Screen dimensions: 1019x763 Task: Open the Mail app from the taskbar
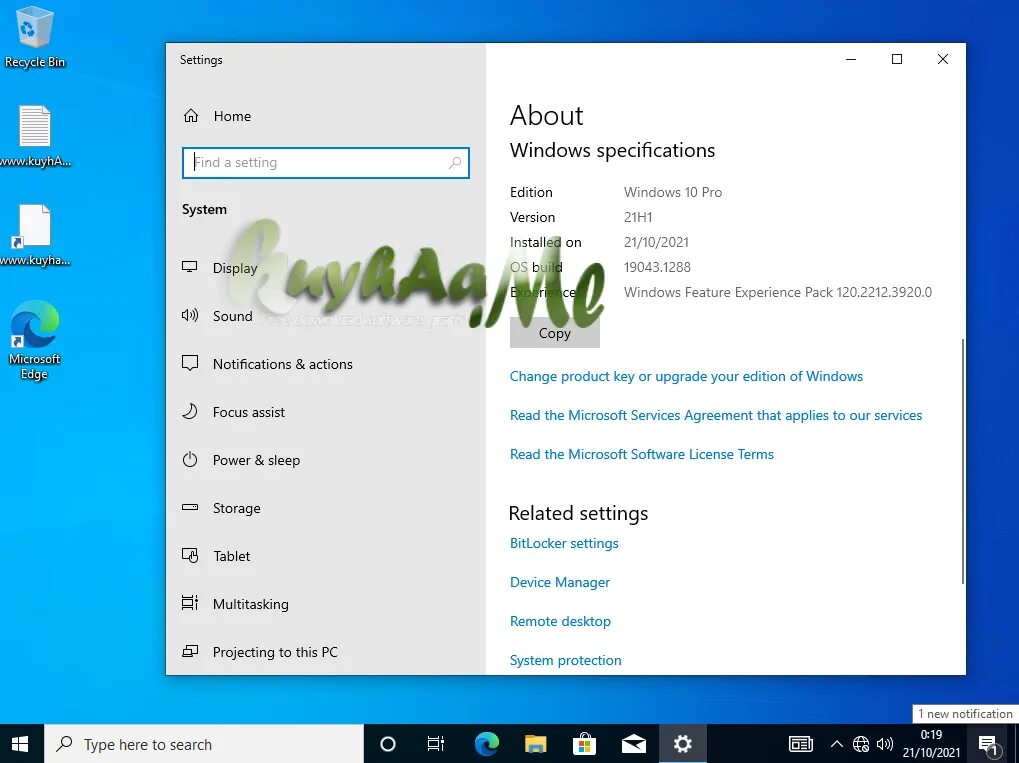[634, 744]
